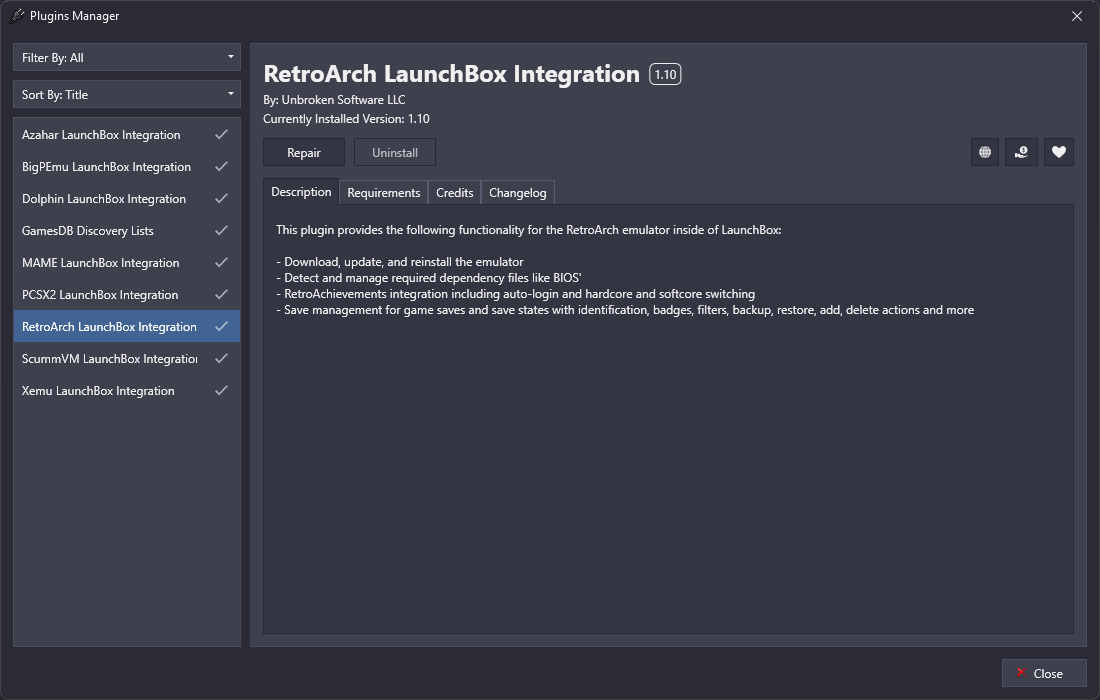
Task: Click the checkmark beside BigPEmu LaunchBox Integration
Action: (221, 167)
